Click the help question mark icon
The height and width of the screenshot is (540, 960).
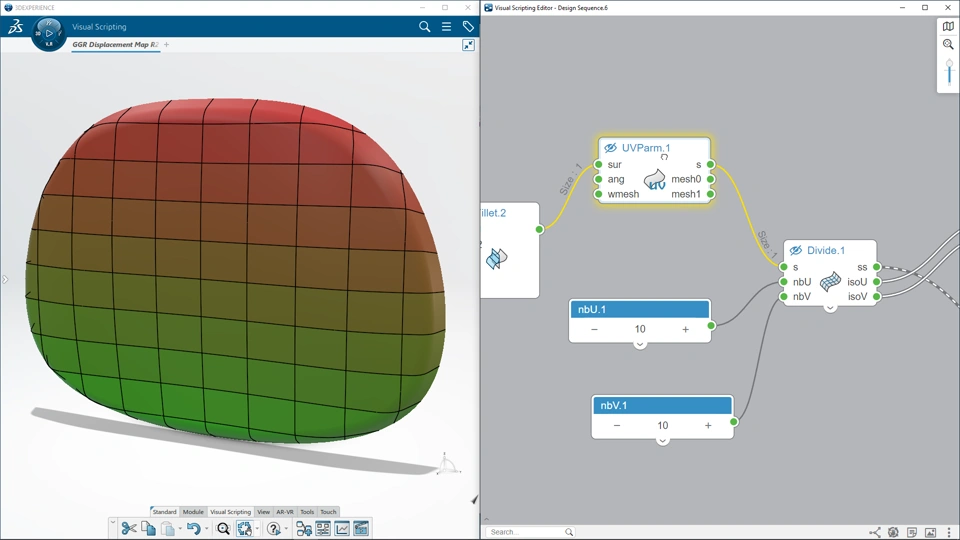coord(274,528)
